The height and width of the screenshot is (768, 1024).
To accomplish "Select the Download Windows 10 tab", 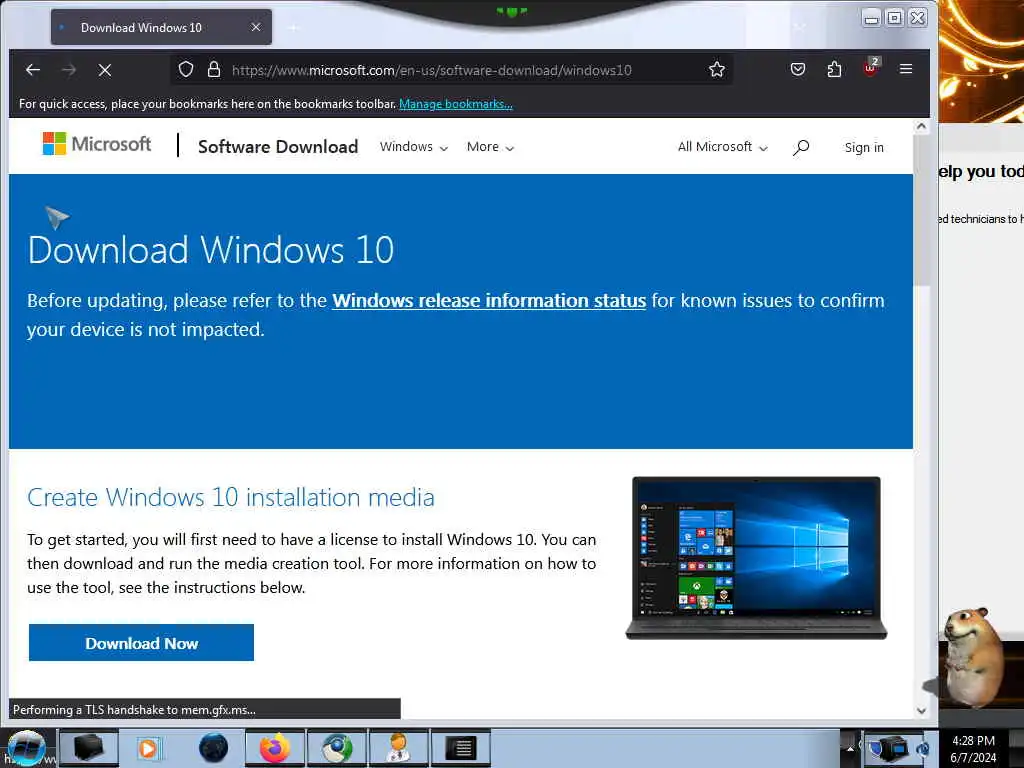I will point(161,27).
